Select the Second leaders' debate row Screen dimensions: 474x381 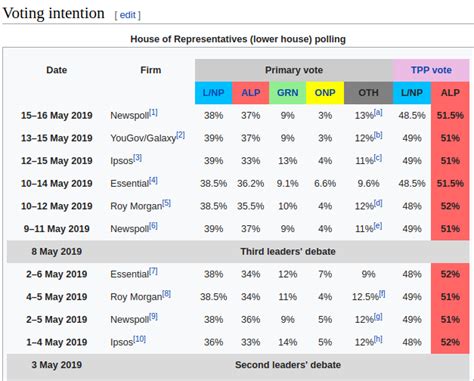click(238, 365)
